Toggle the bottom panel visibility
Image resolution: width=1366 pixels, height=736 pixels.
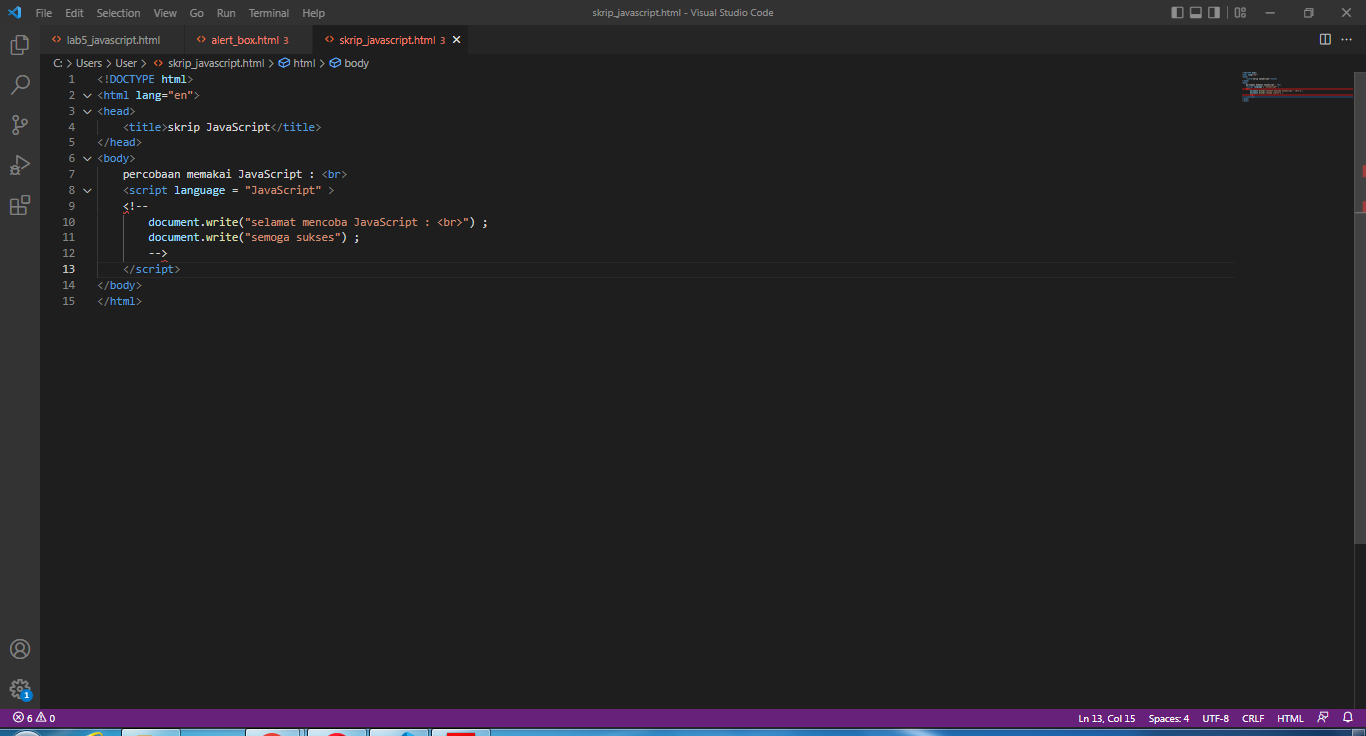1196,12
